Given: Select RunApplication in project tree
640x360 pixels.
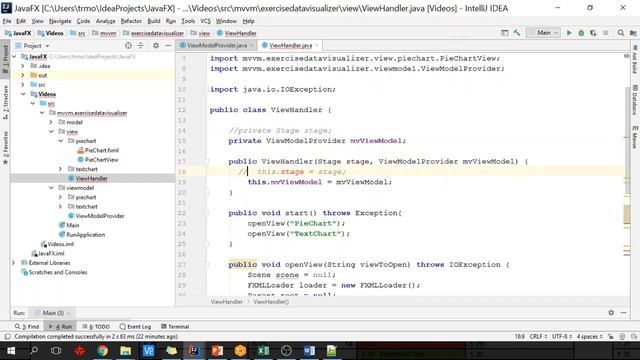Looking at the screenshot, I should 82,235.
